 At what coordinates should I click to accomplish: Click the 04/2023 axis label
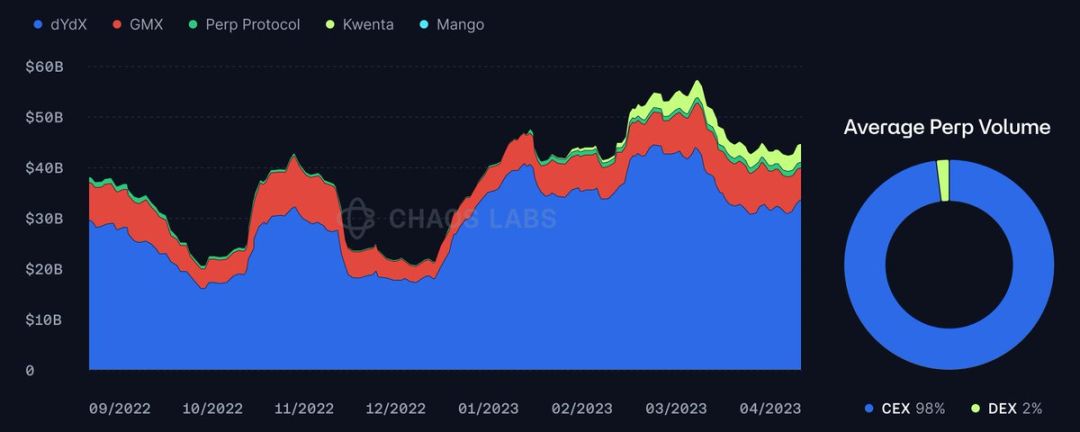coord(771,409)
